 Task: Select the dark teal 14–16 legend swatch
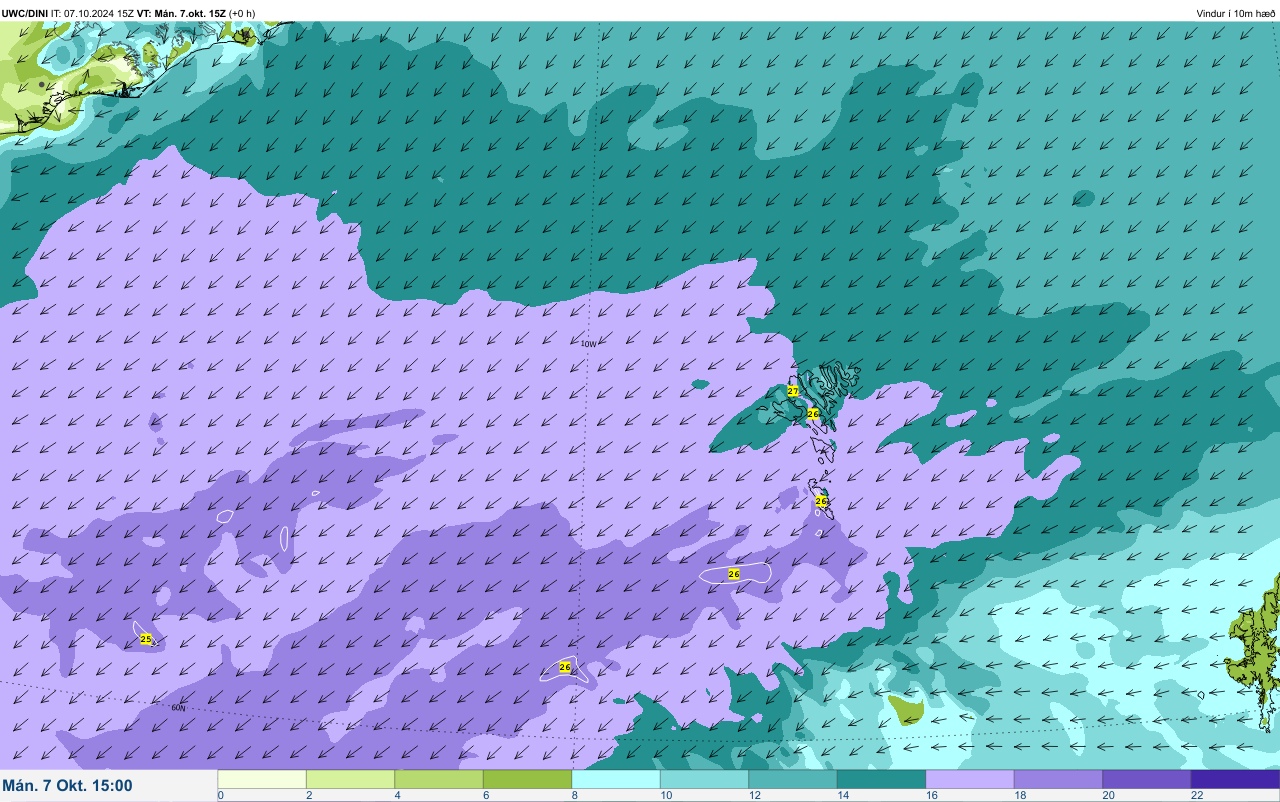pyautogui.click(x=881, y=779)
